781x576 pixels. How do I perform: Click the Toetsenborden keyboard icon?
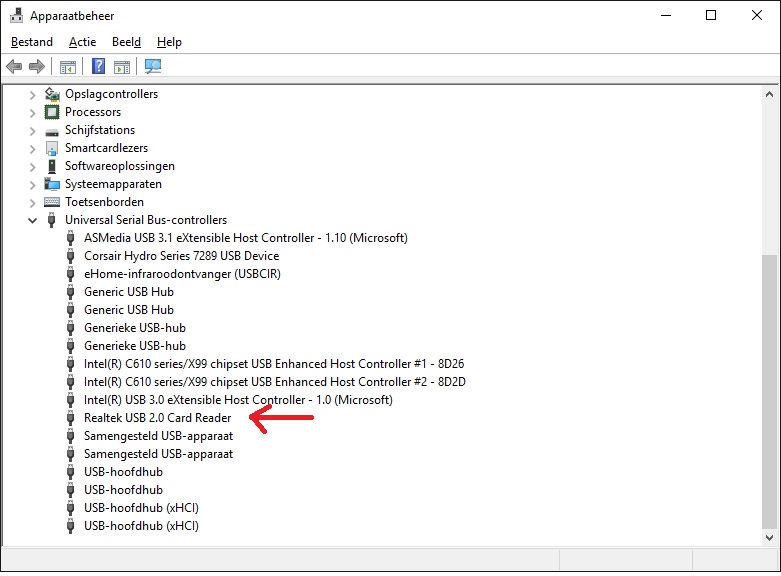click(x=52, y=202)
